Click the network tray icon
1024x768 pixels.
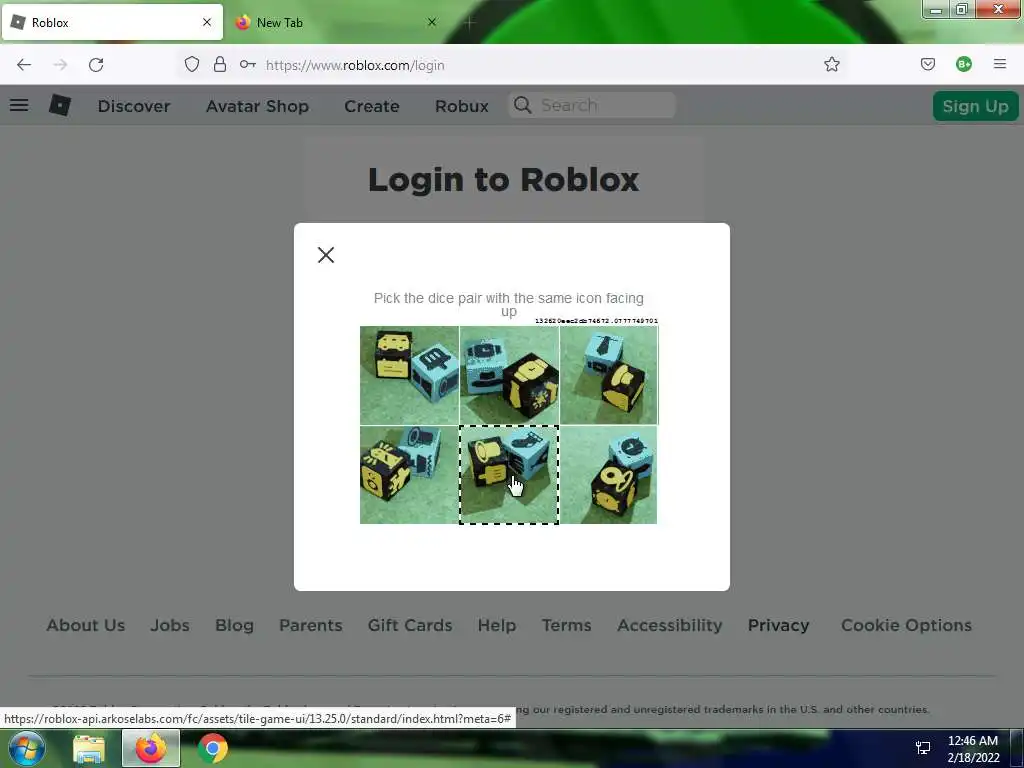pos(923,748)
